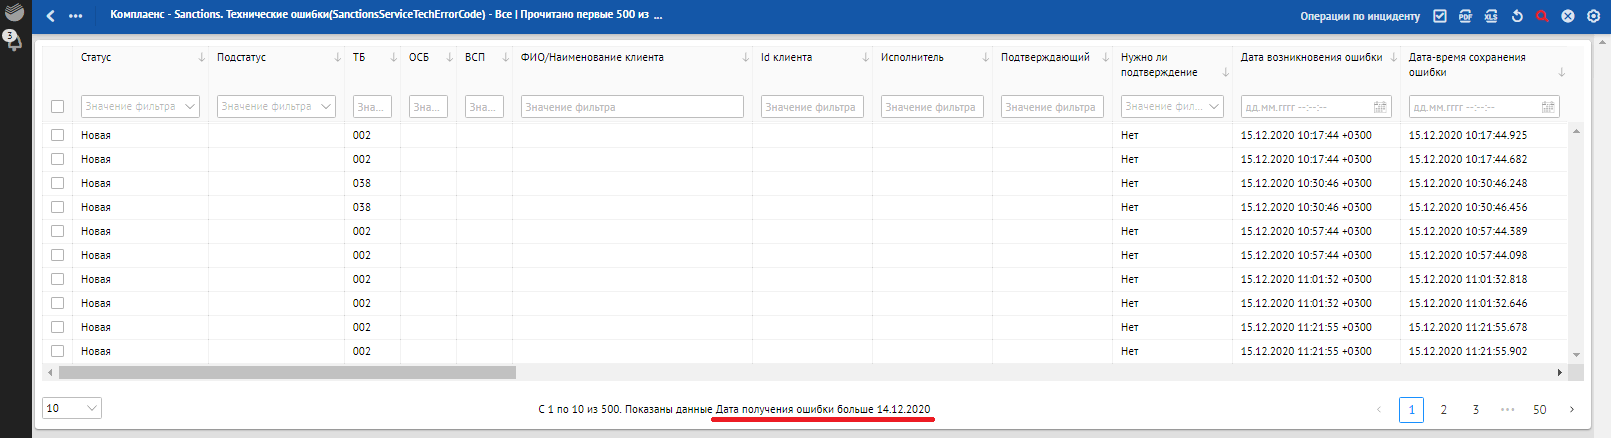Screen dimensions: 1611x438
Task: Click the horizontal scrollbar under the table
Action: (287, 372)
